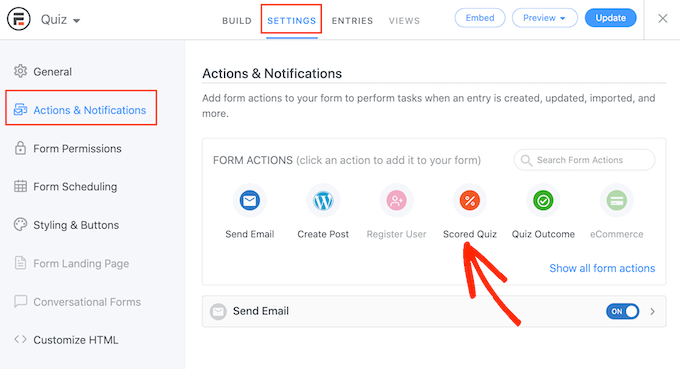Open Styling & Buttons settings
The width and height of the screenshot is (680, 369).
(x=66, y=225)
